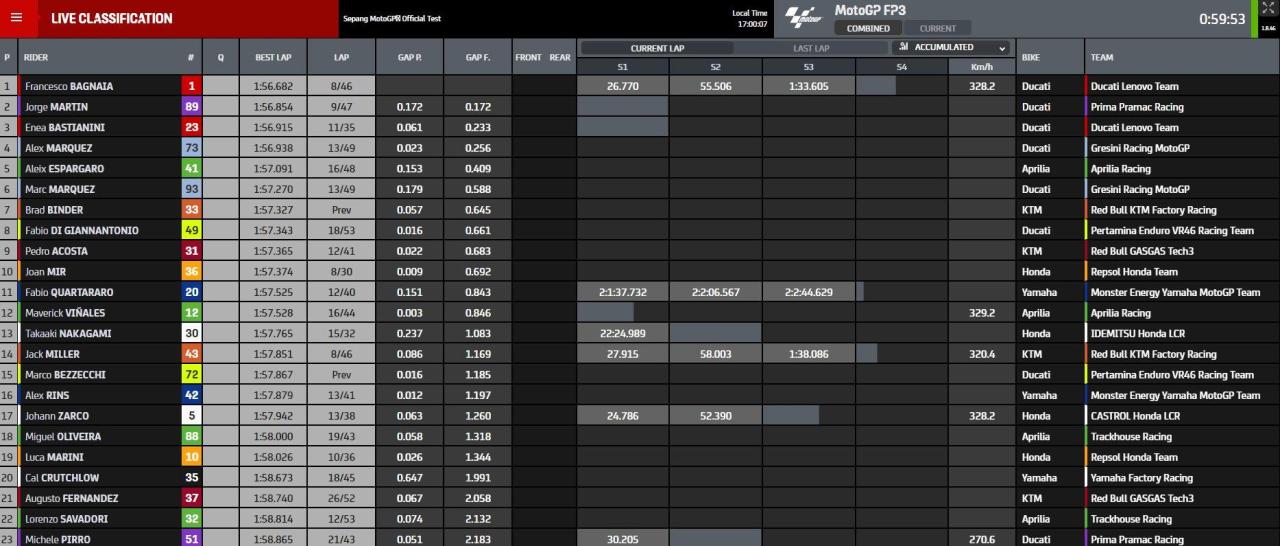Click the S4 sector header
The width and height of the screenshot is (1280, 546).
(901, 66)
